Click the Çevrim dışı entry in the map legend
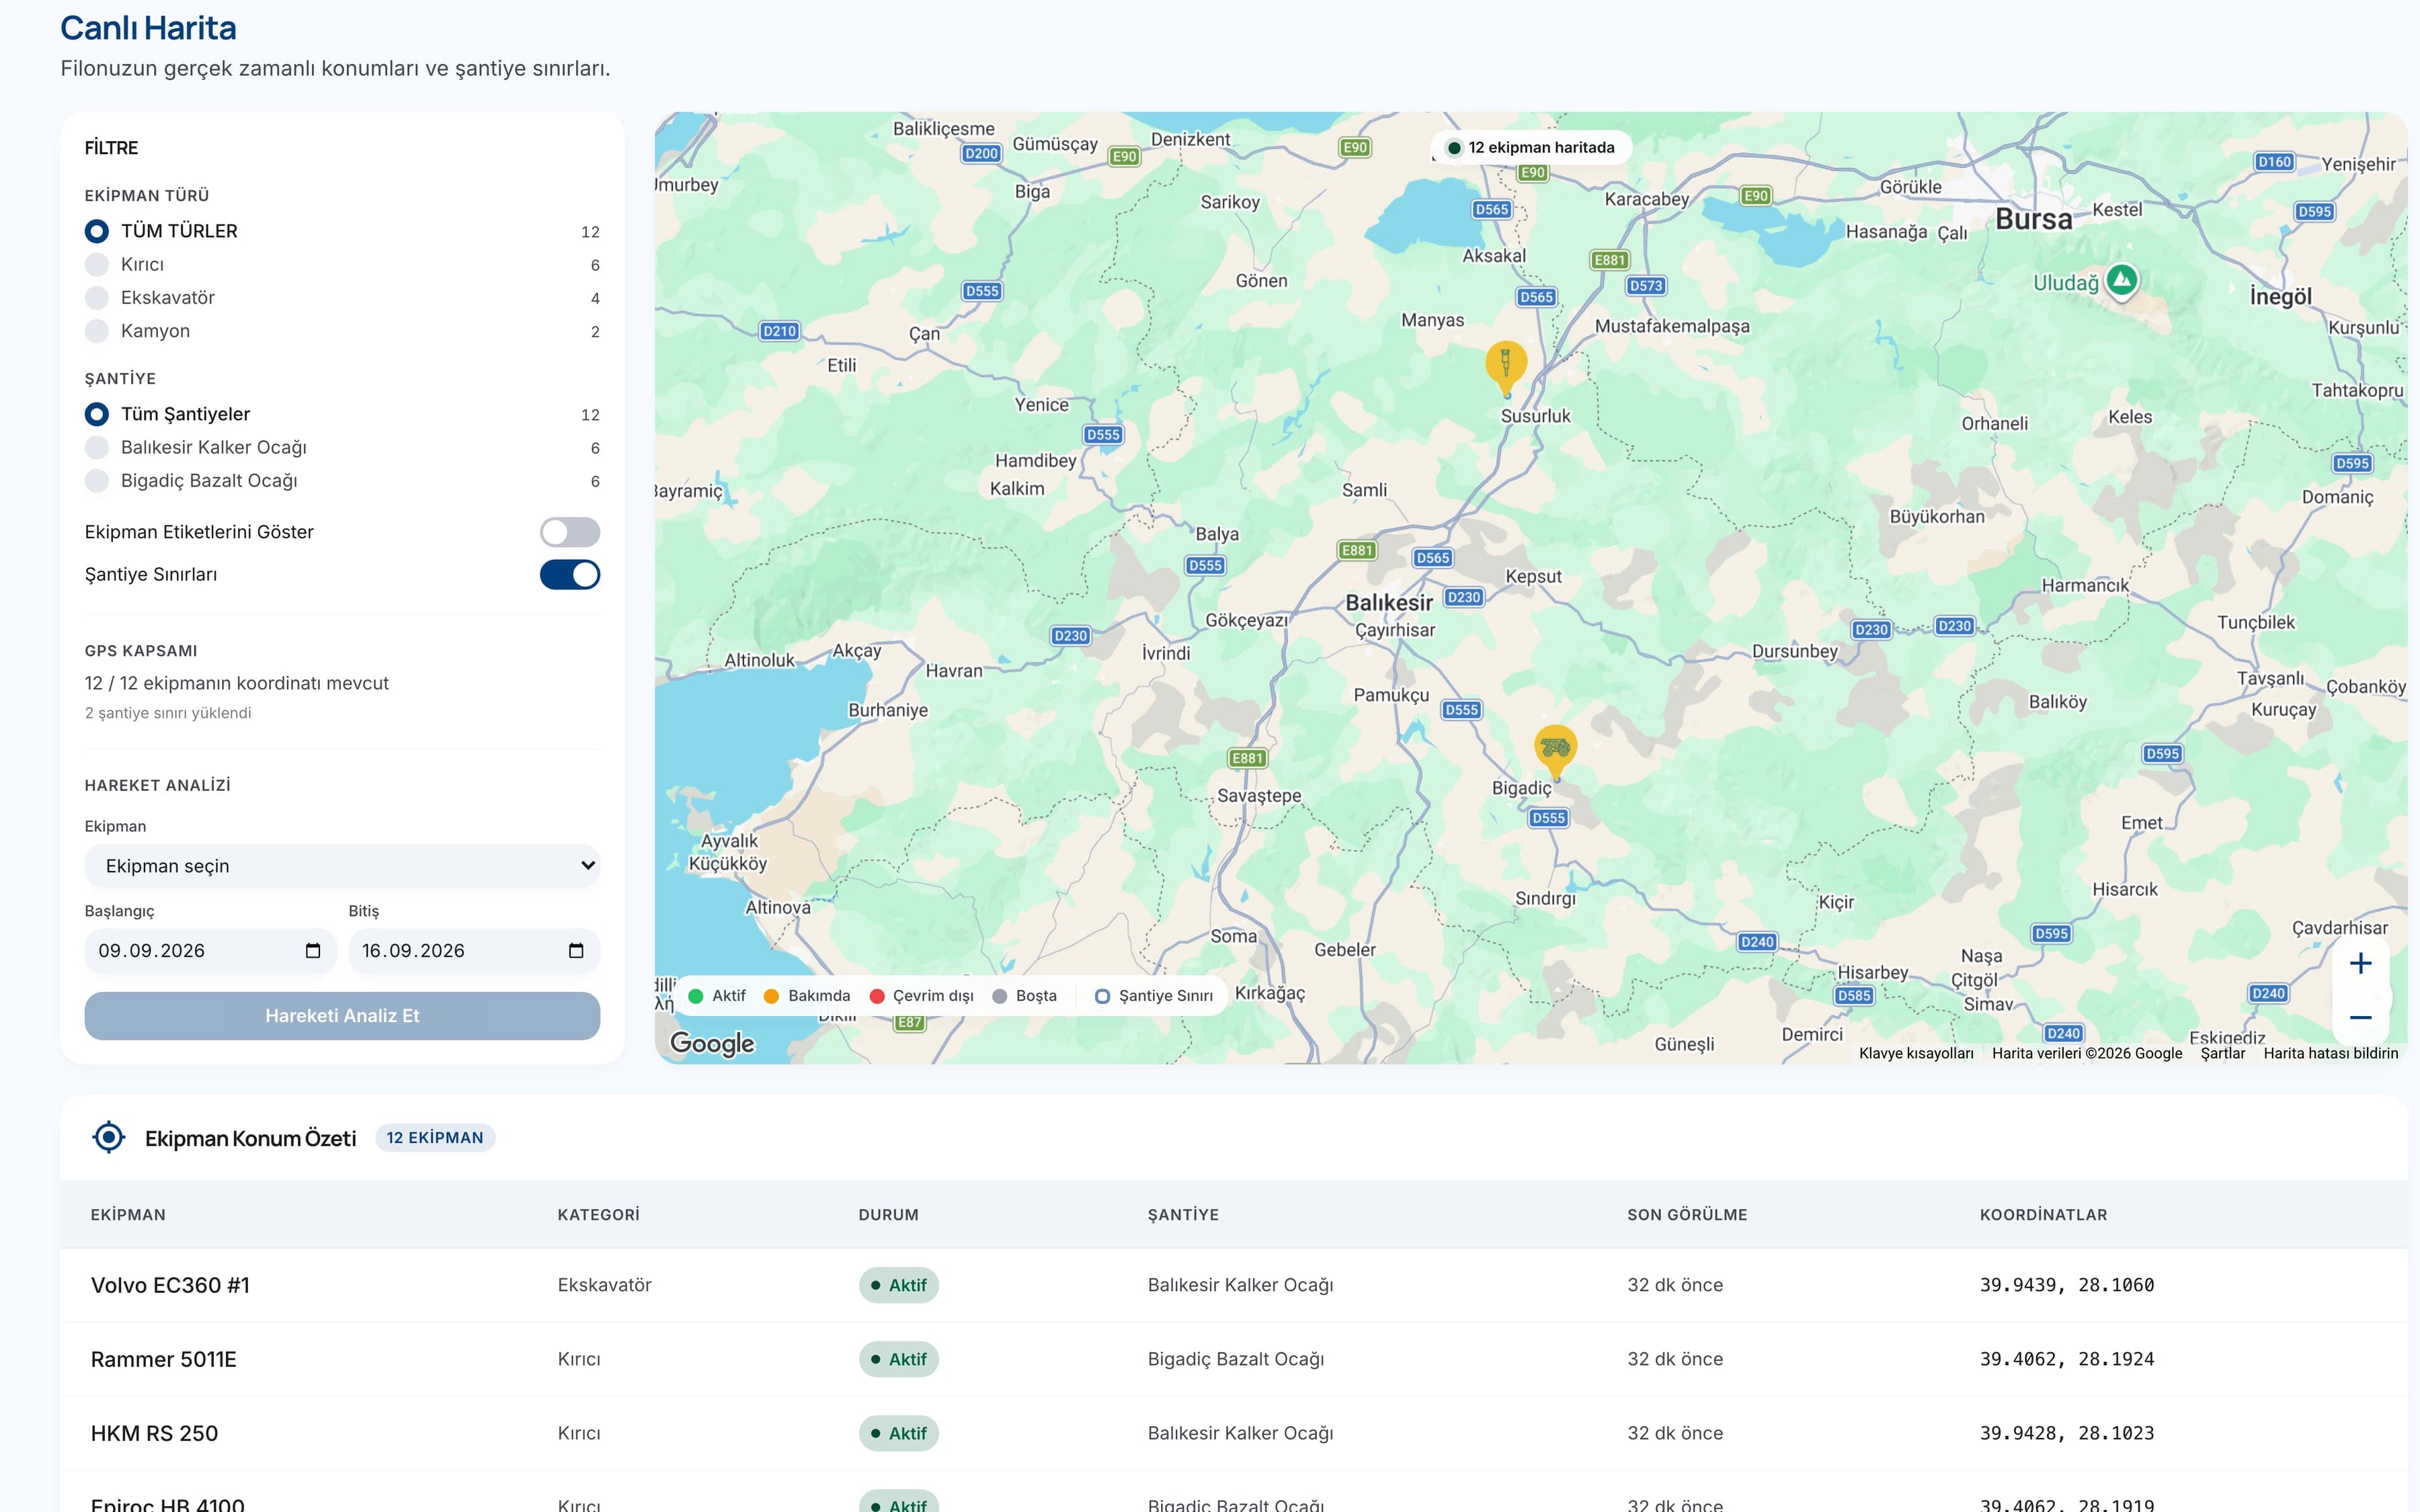The image size is (2420, 1512). [922, 996]
